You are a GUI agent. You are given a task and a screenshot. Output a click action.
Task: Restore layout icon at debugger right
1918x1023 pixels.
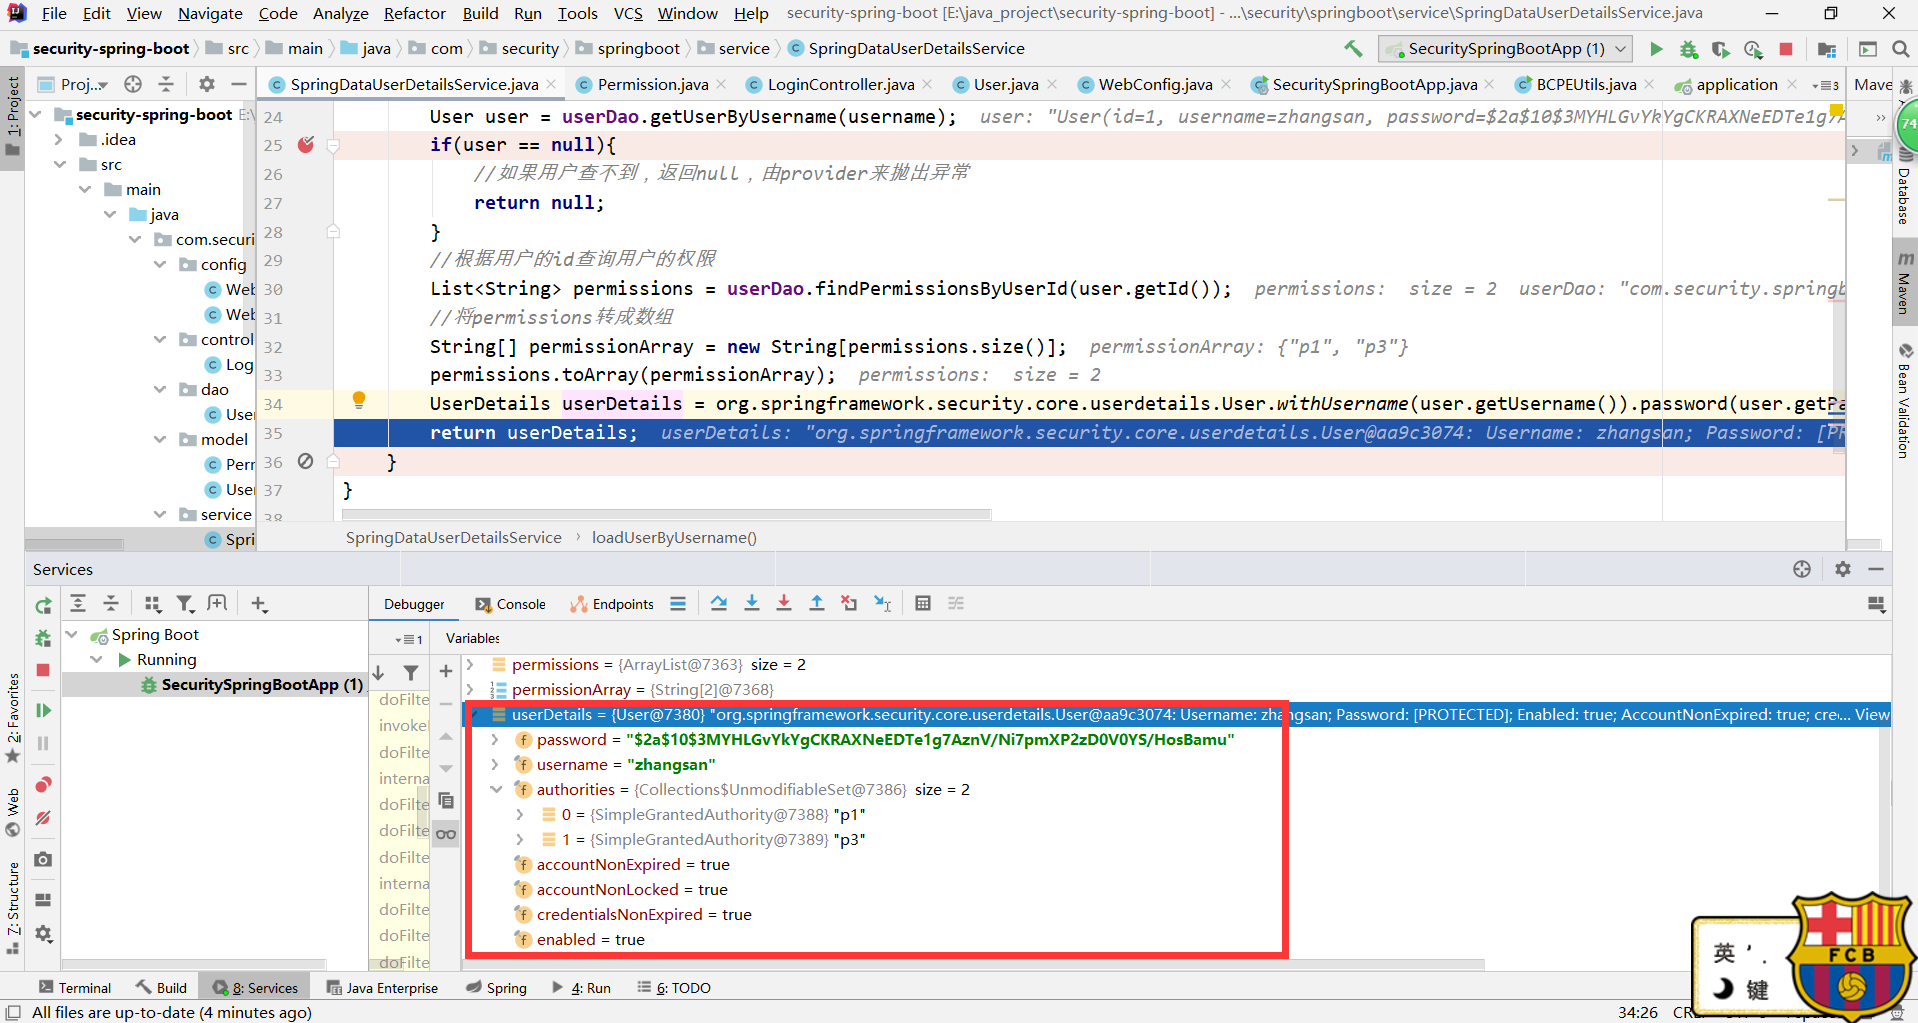coord(1876,604)
